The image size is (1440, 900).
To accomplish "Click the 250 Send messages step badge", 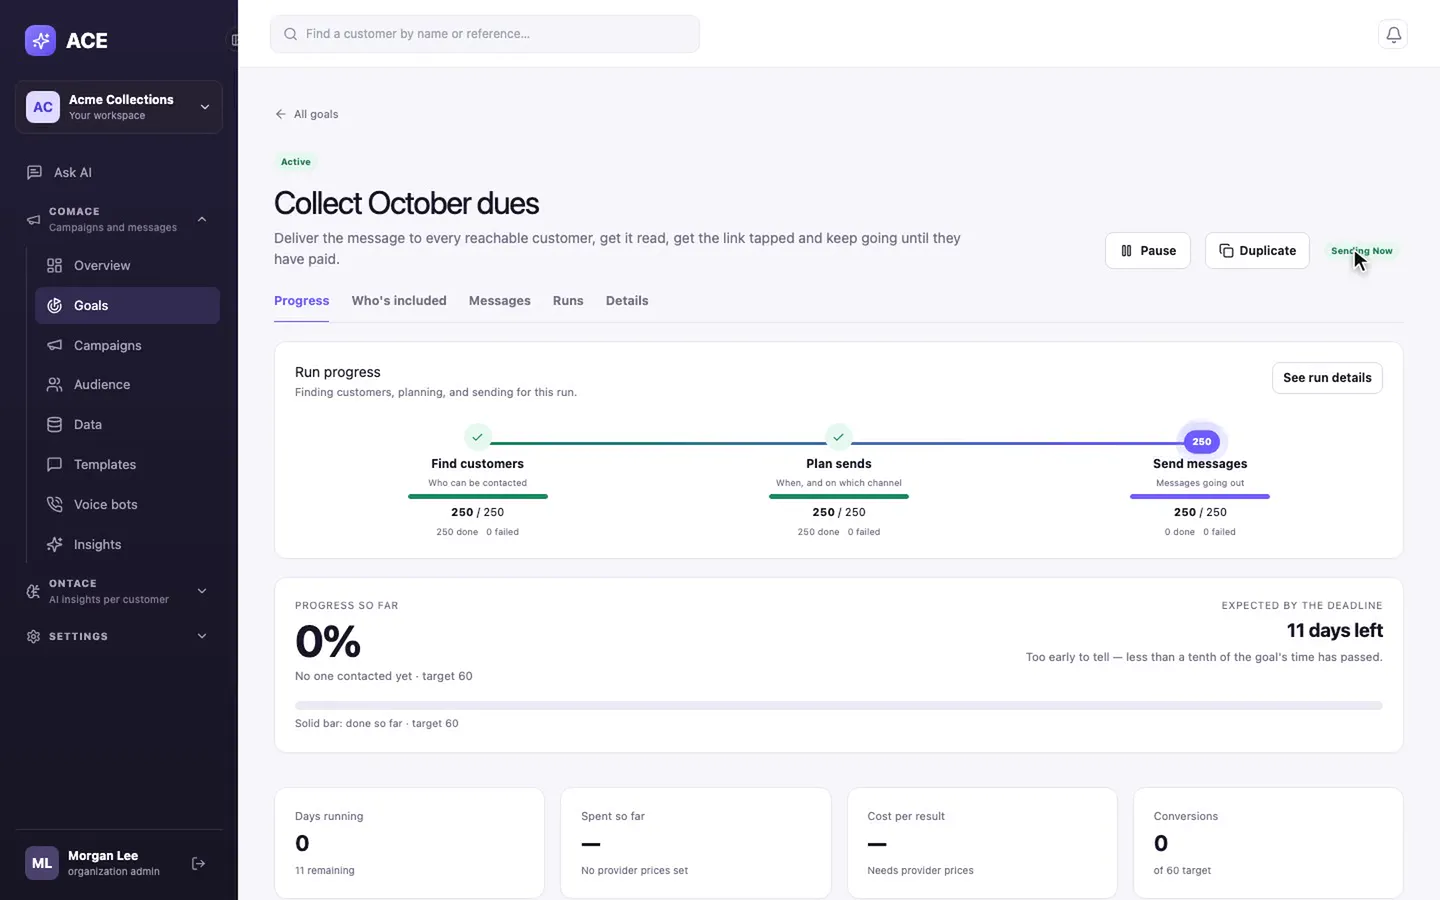I will click(1201, 441).
